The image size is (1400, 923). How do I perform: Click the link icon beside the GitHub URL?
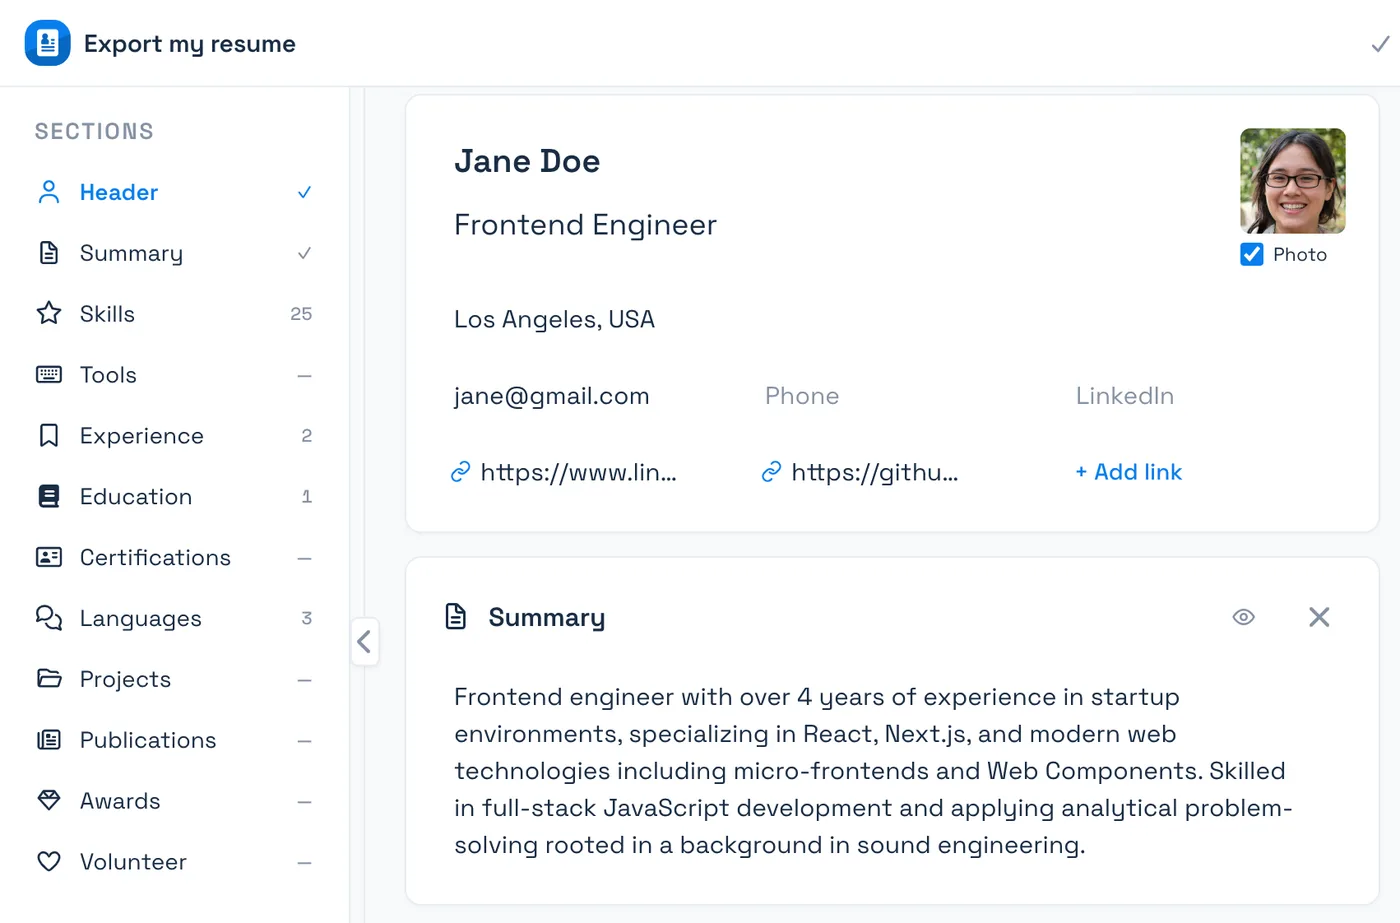(771, 472)
